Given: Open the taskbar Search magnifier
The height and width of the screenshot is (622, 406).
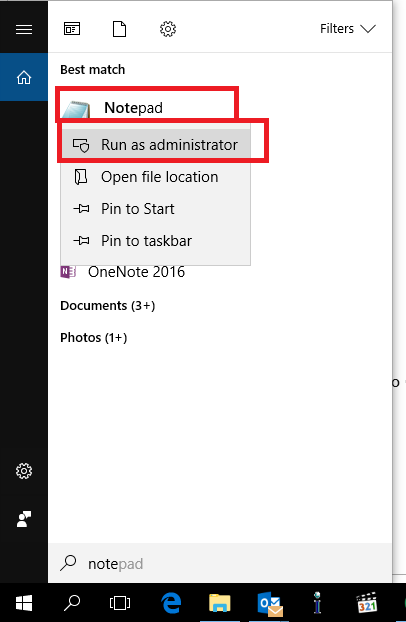Looking at the screenshot, I should click(x=72, y=603).
